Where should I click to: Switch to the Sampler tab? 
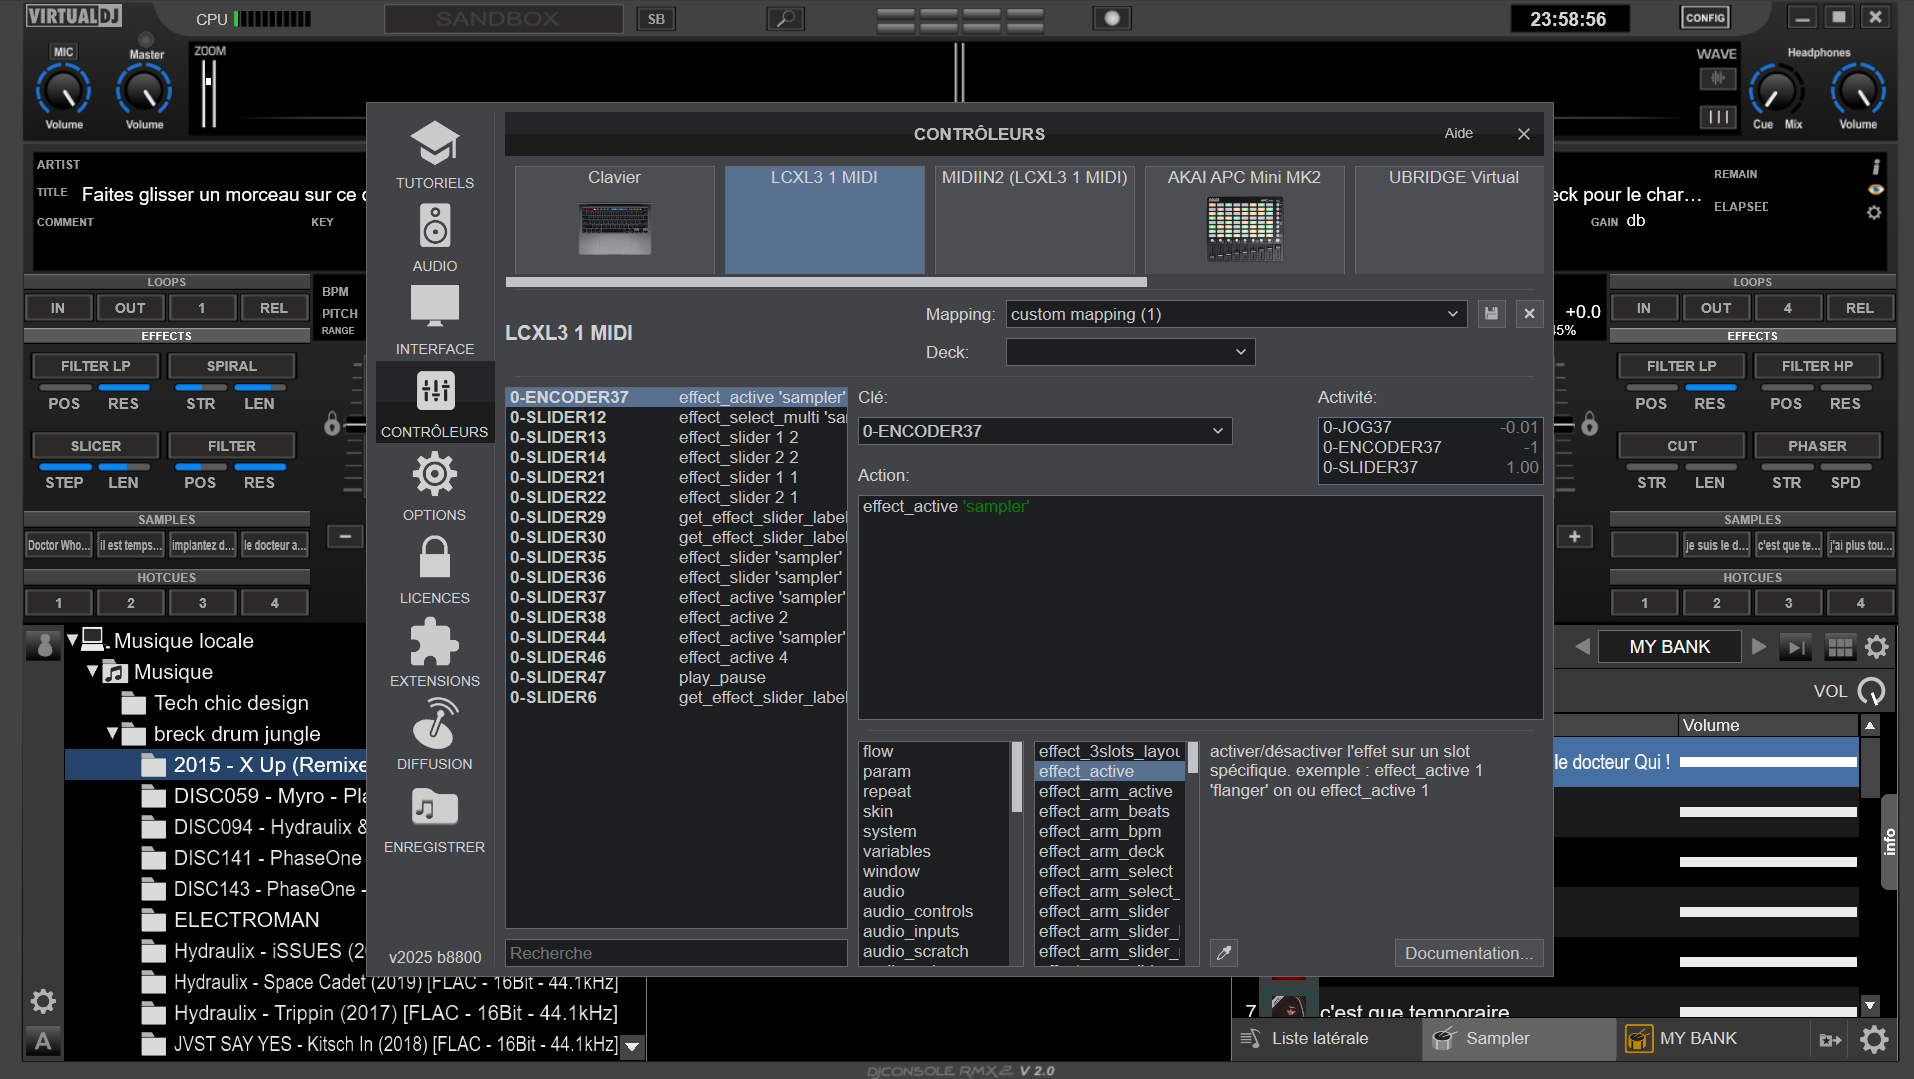point(1496,1038)
